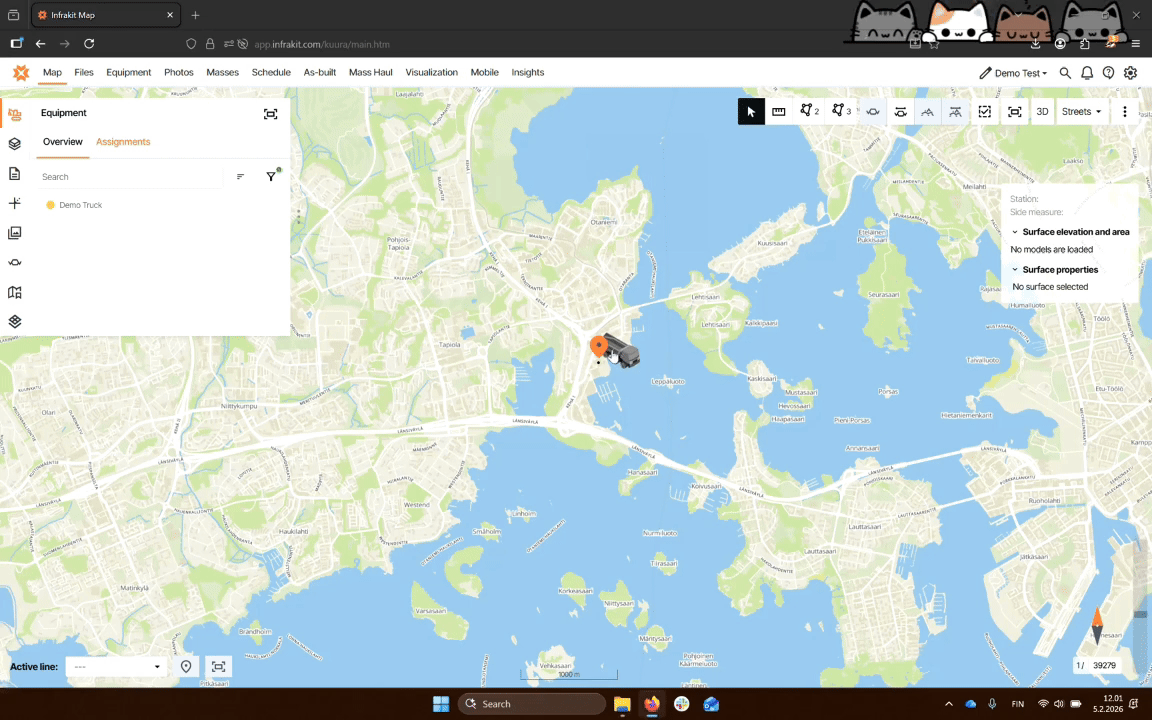Open the cross-section sidebar icon
Image resolution: width=1152 pixels, height=720 pixels.
coord(15,262)
